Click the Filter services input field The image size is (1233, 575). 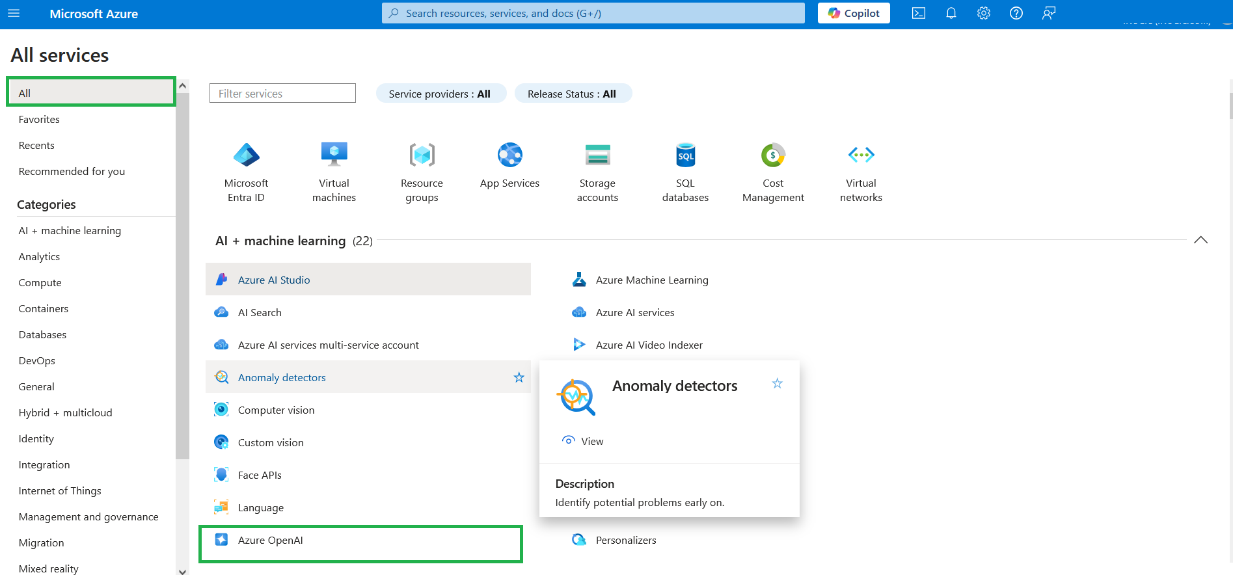click(282, 94)
